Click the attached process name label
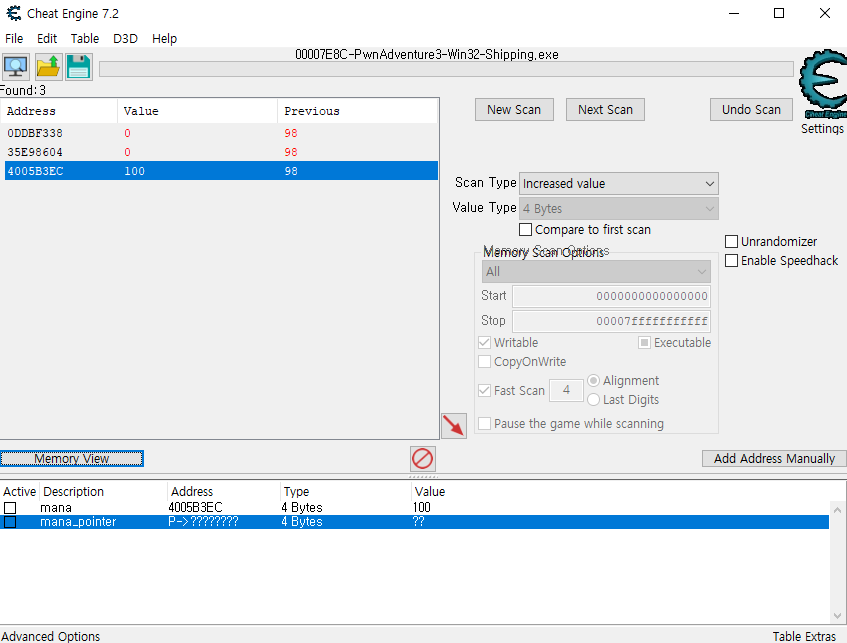 click(427, 55)
